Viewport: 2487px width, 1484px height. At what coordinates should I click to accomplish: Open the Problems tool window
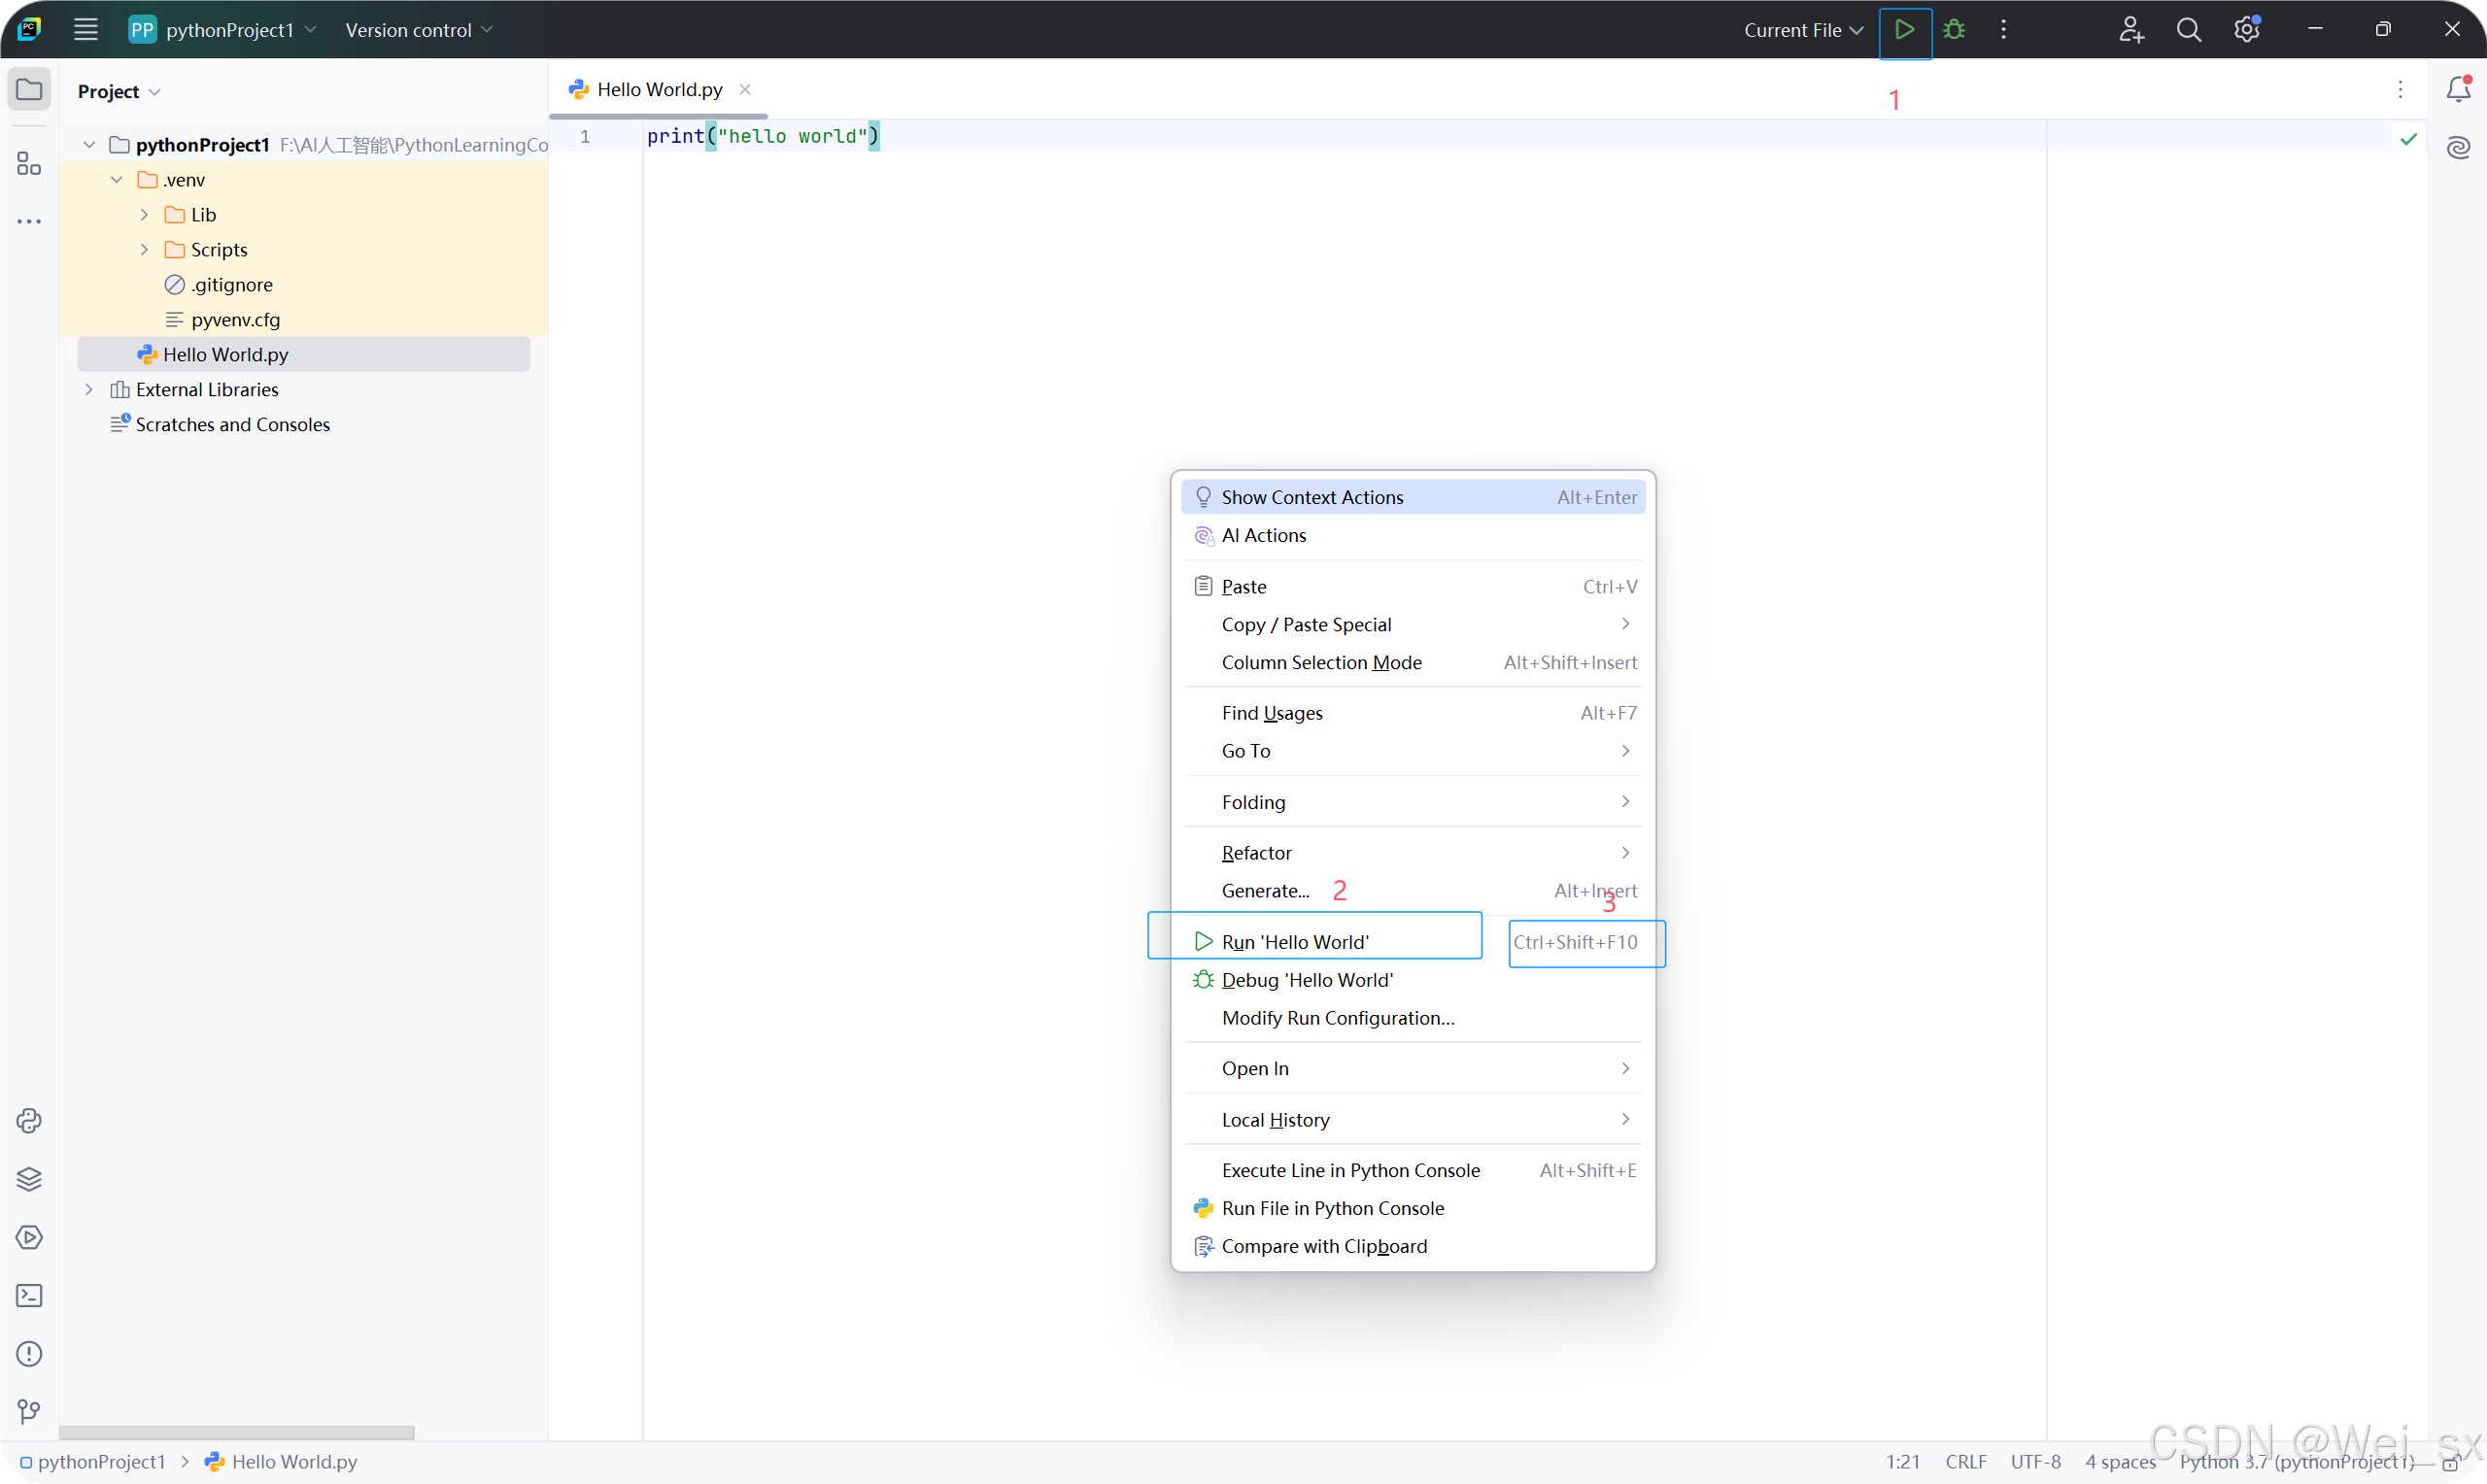point(28,1354)
